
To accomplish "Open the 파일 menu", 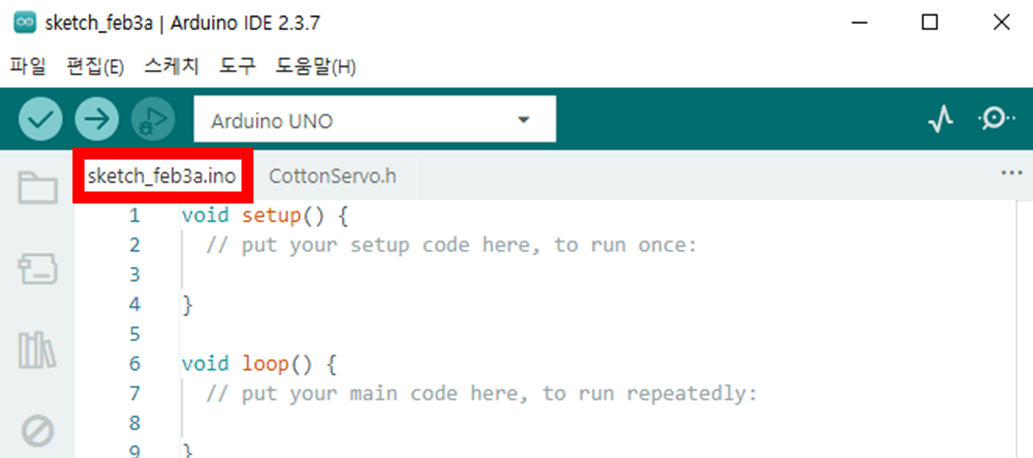I will click(x=28, y=67).
